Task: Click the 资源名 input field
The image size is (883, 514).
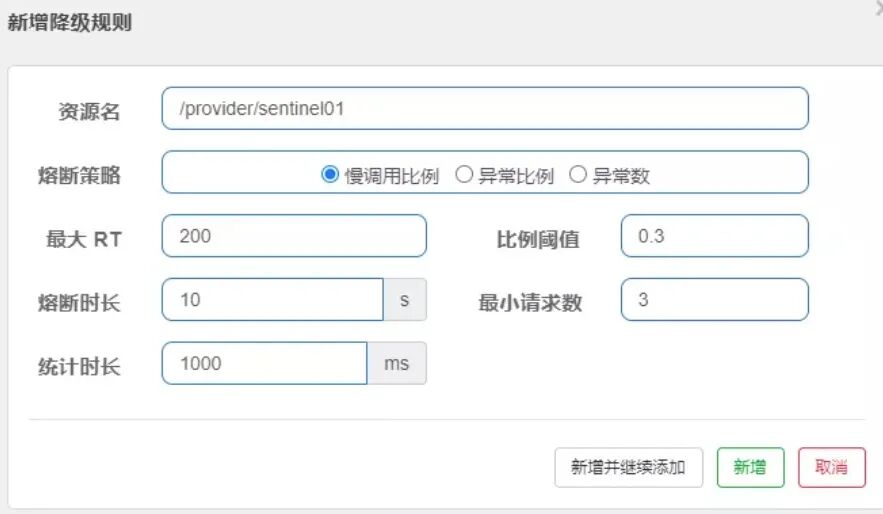Action: pyautogui.click(x=485, y=108)
